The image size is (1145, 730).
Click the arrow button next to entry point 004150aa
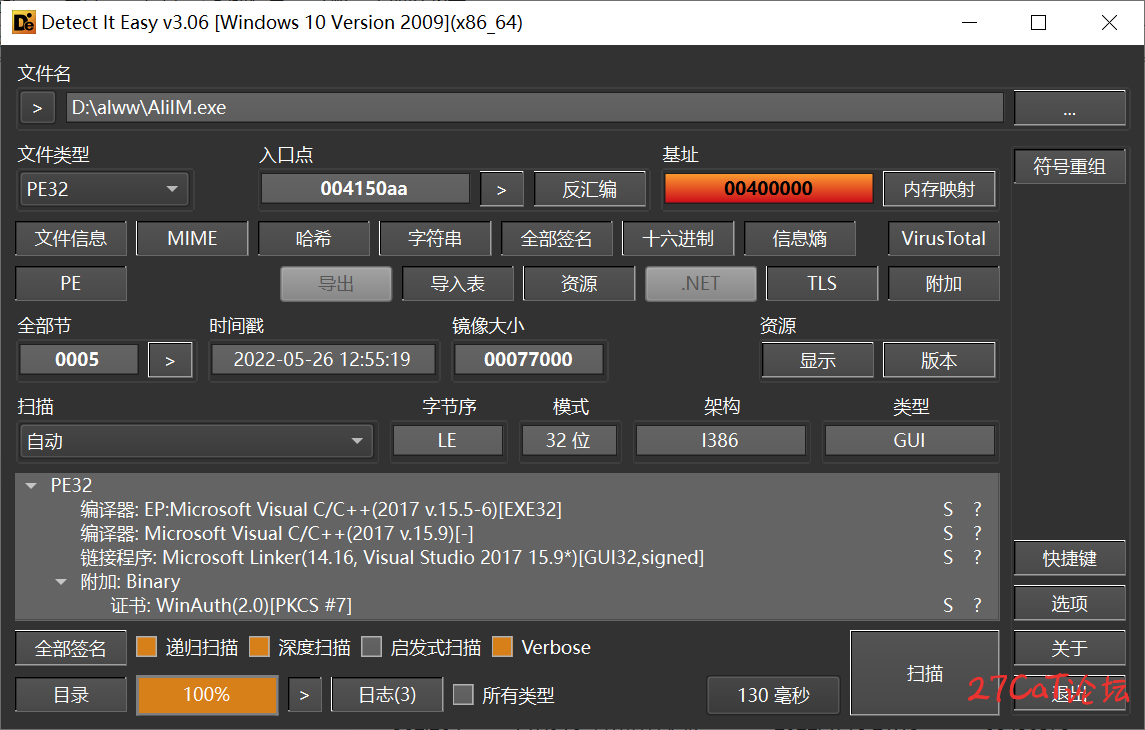click(502, 189)
